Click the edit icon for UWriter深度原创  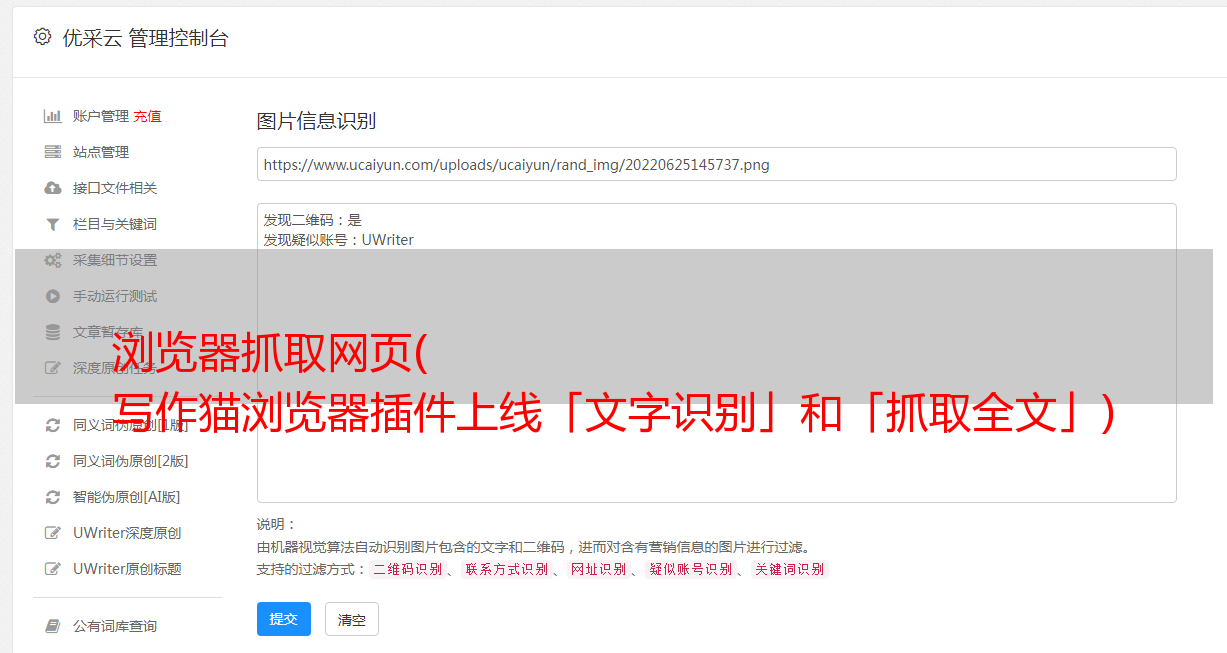[53, 533]
